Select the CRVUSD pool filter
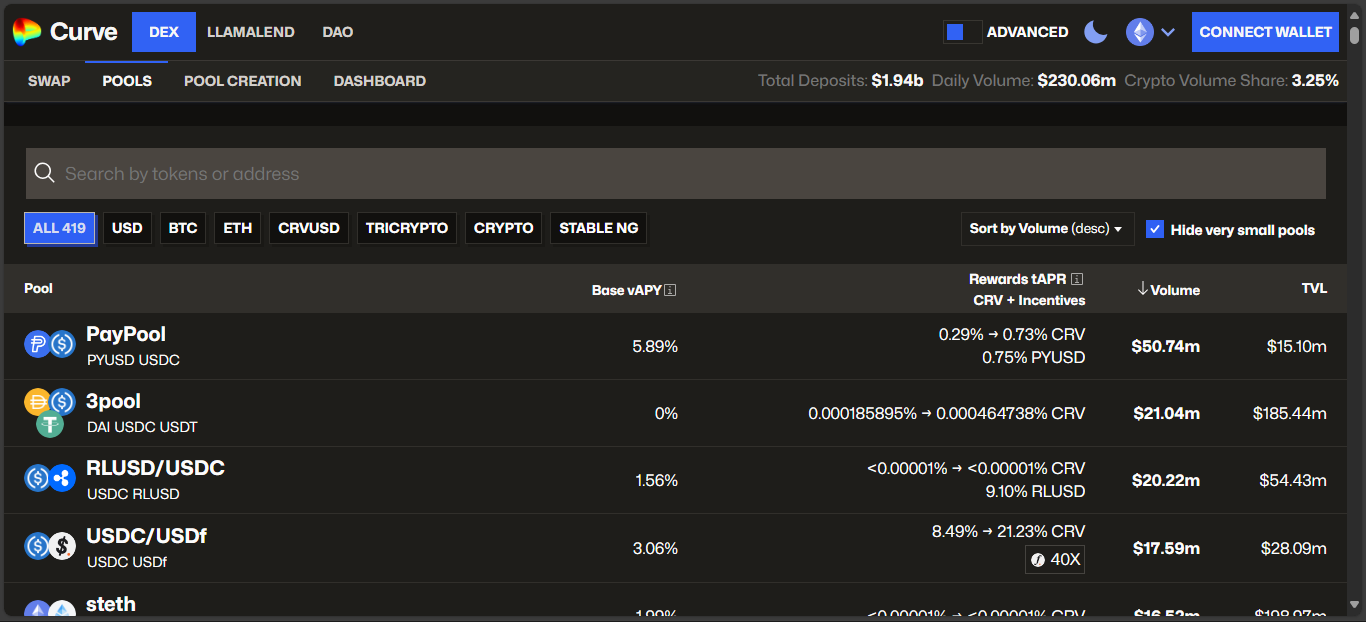1366x622 pixels. point(309,228)
